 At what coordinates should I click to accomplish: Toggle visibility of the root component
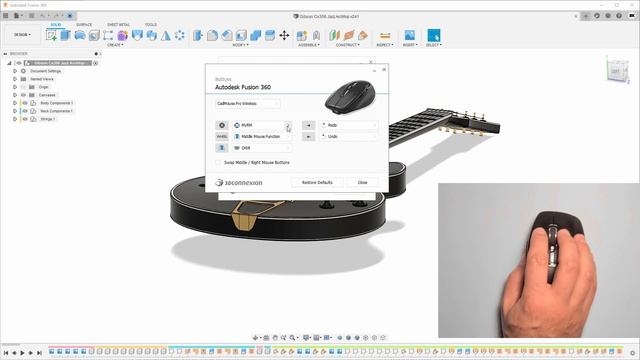pos(19,63)
